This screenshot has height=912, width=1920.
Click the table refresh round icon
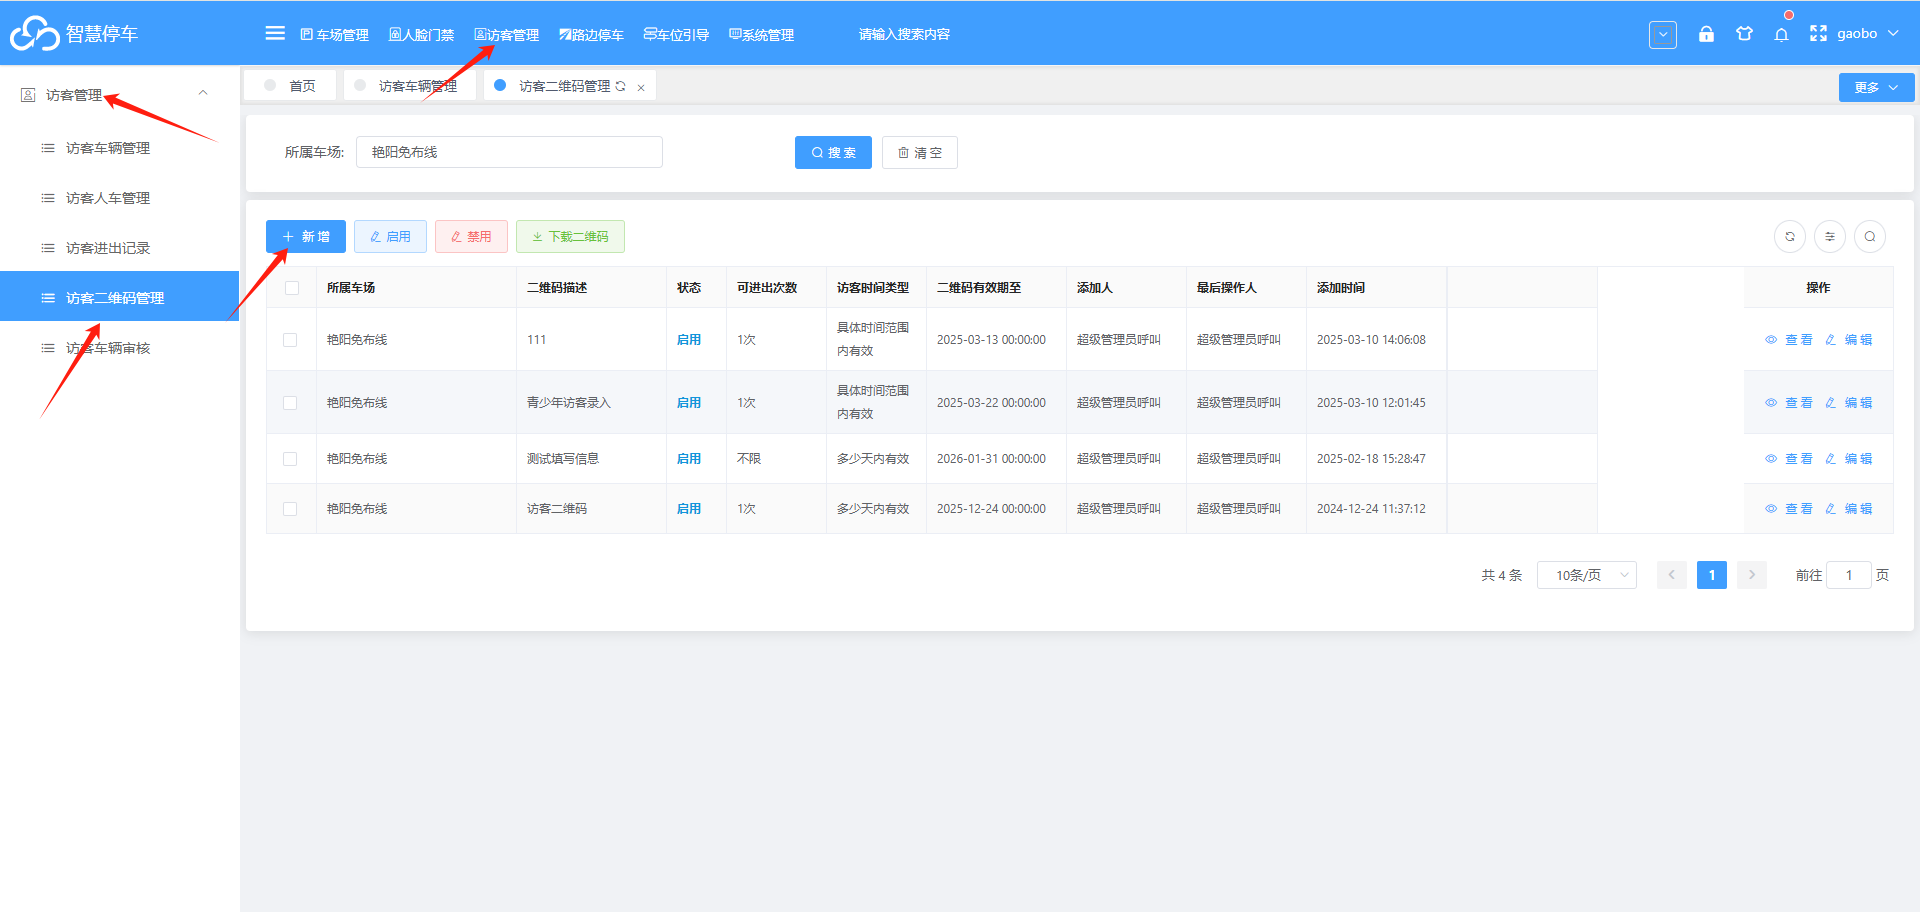[1790, 237]
